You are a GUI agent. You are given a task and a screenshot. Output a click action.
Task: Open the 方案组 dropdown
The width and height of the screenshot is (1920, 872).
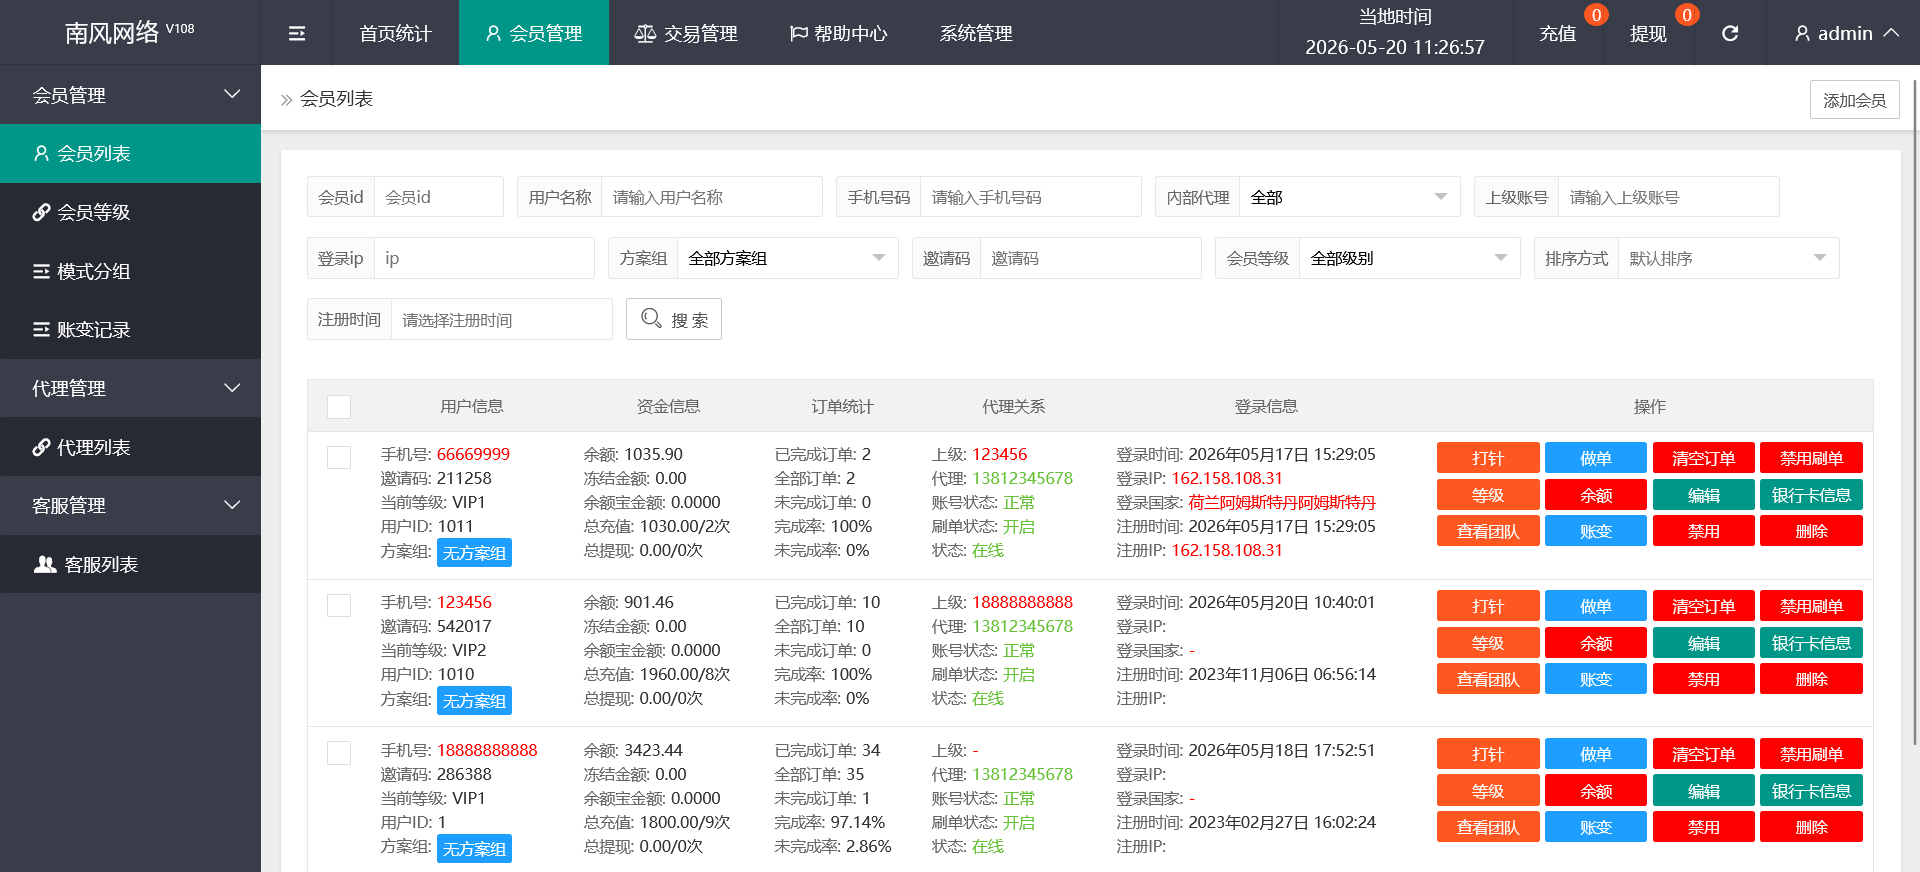(787, 258)
